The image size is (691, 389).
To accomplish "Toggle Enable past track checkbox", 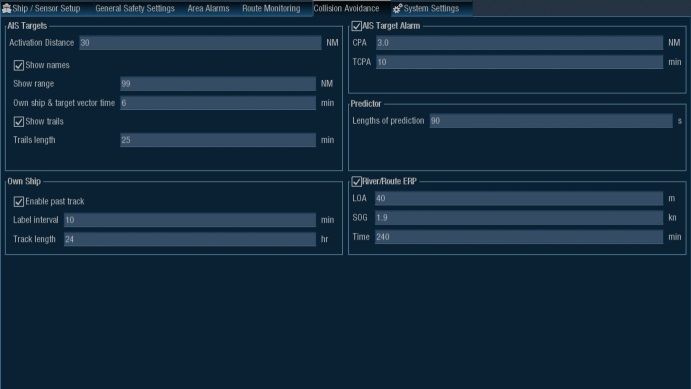I will click(x=19, y=202).
